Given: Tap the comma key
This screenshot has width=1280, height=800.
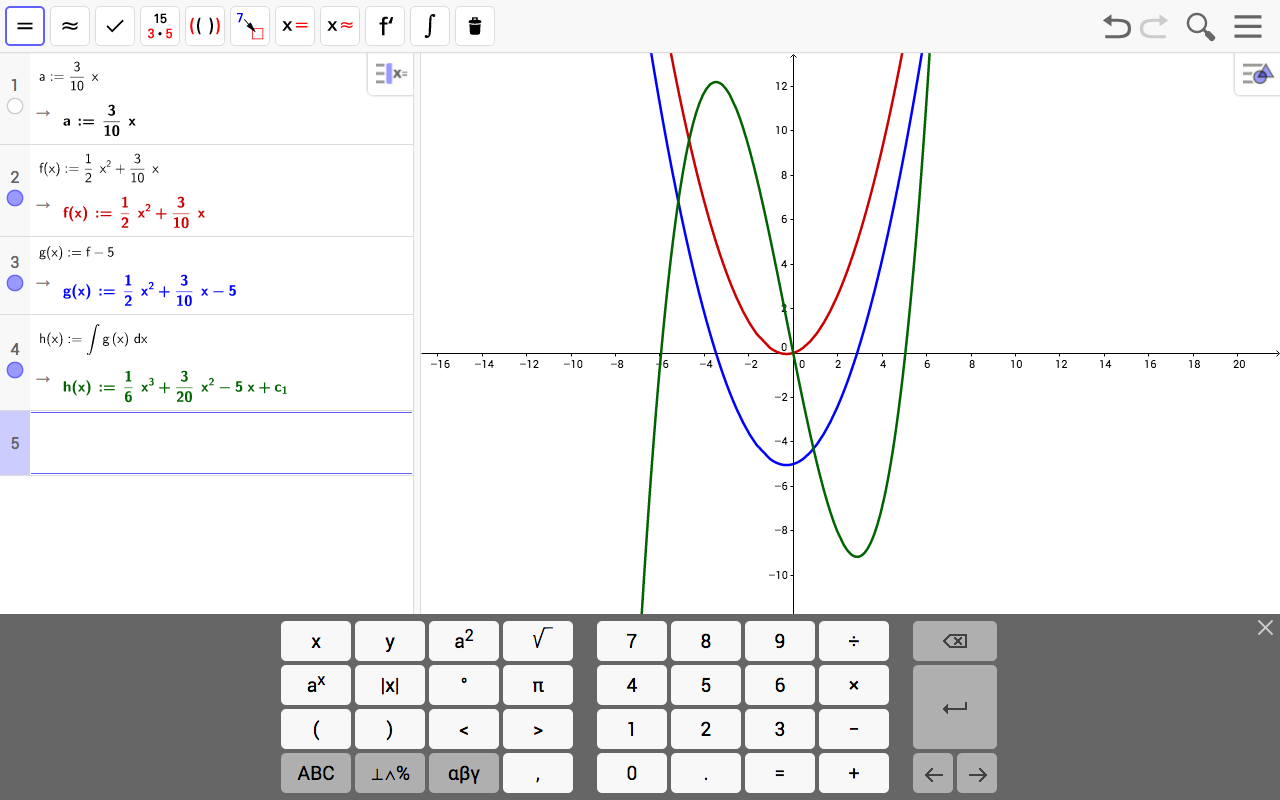Looking at the screenshot, I should (538, 773).
